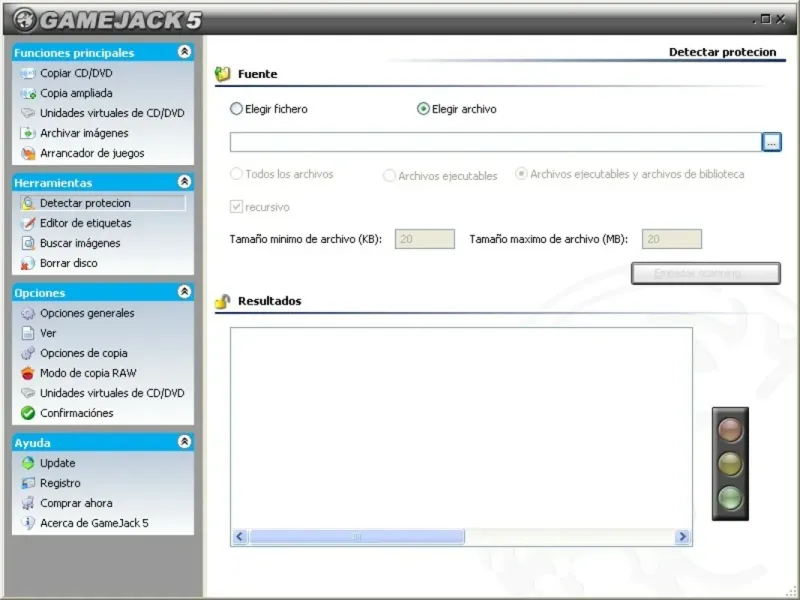Click the Fuente folder icon
The width and height of the screenshot is (800, 600).
tap(222, 74)
